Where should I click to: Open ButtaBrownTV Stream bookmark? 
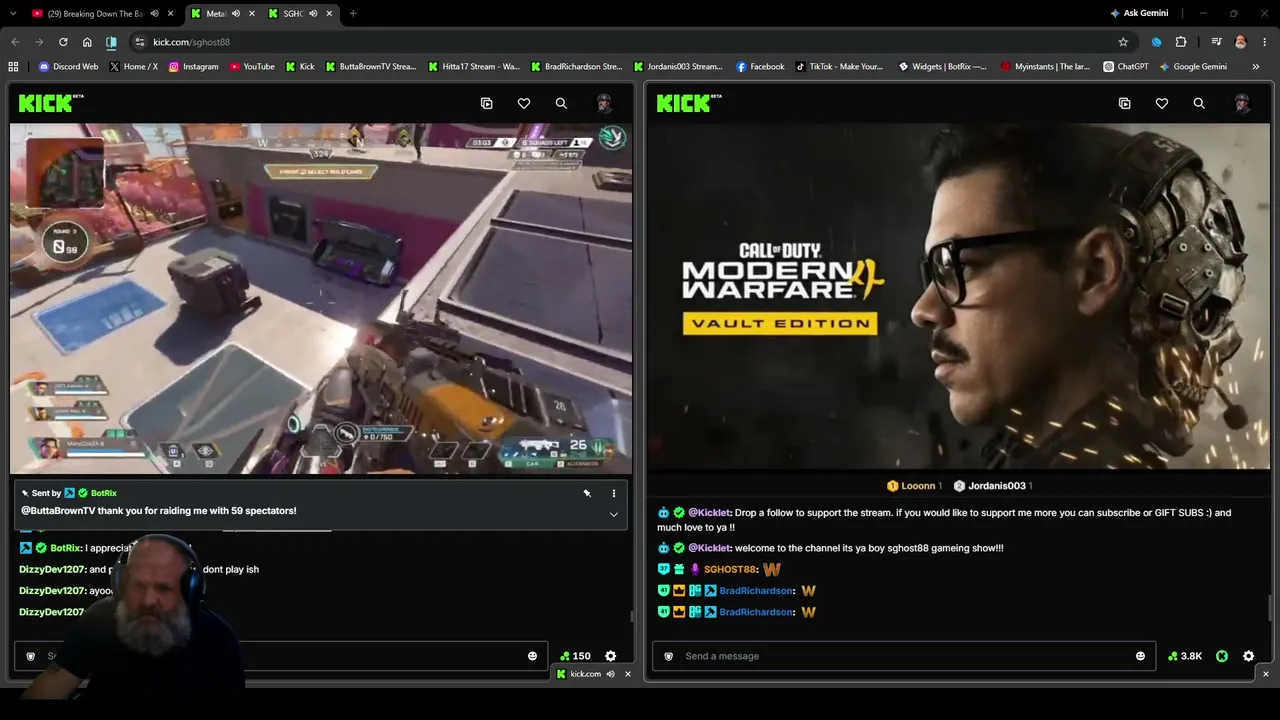[370, 67]
